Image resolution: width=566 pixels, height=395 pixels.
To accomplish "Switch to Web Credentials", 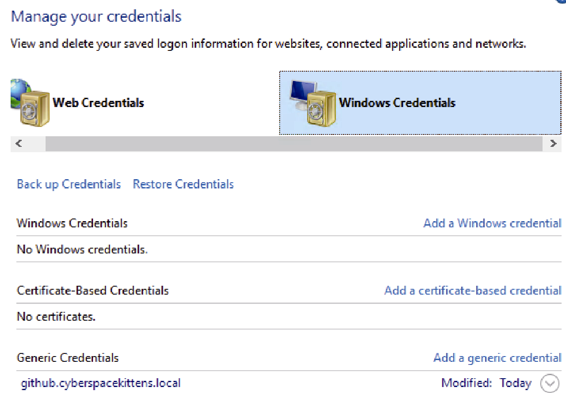I will point(98,103).
